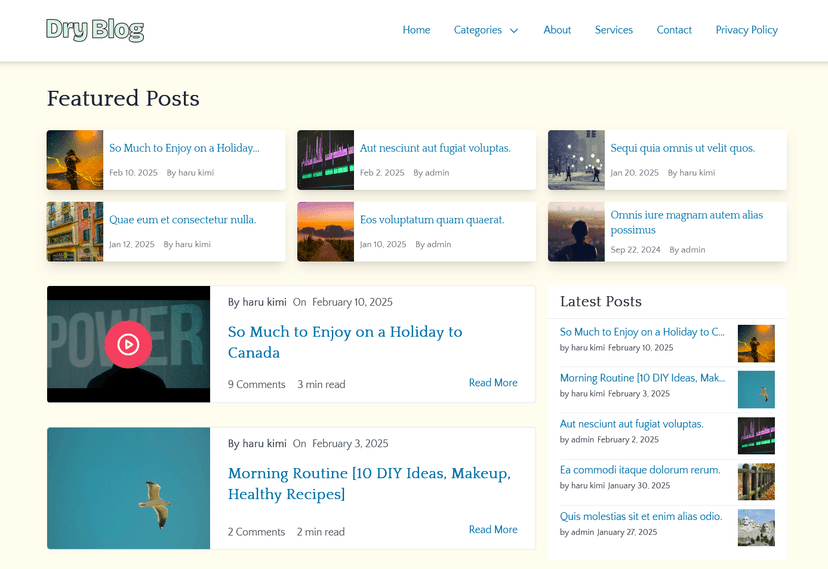
Task: Click the sunset path featured thumbnail
Action: [x=326, y=232]
